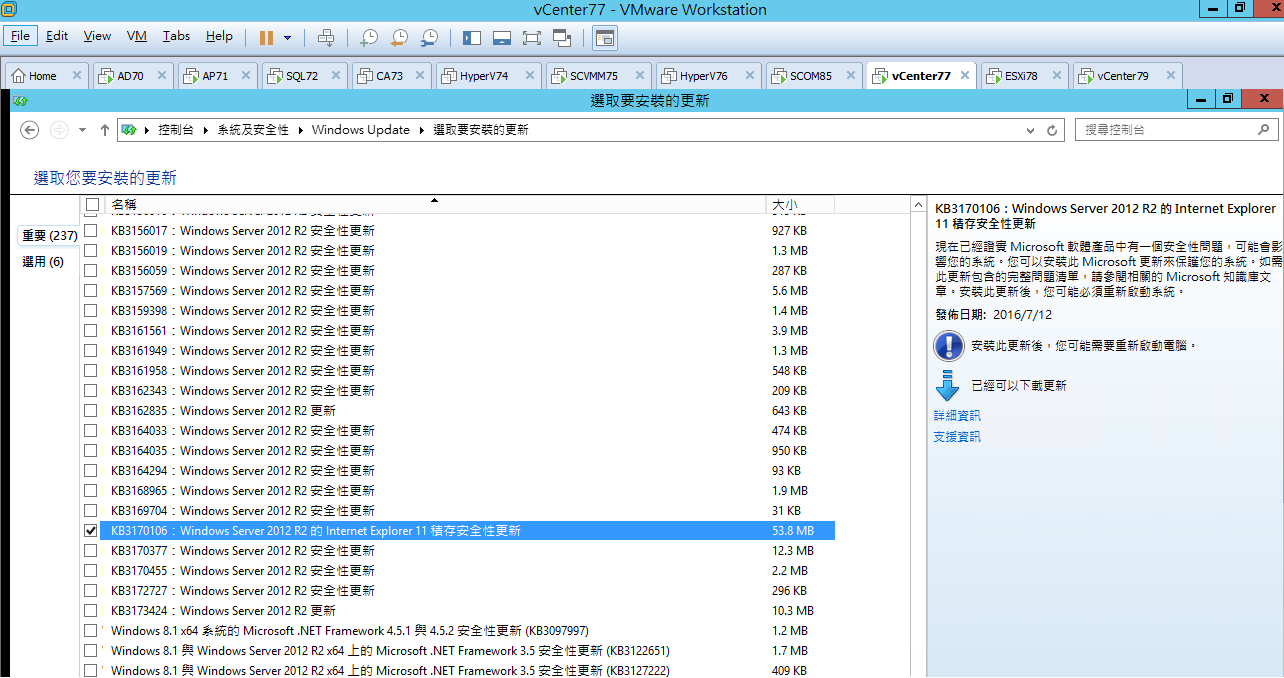Open the 支援資訊 link
This screenshot has height=678, width=1284.
coord(957,437)
